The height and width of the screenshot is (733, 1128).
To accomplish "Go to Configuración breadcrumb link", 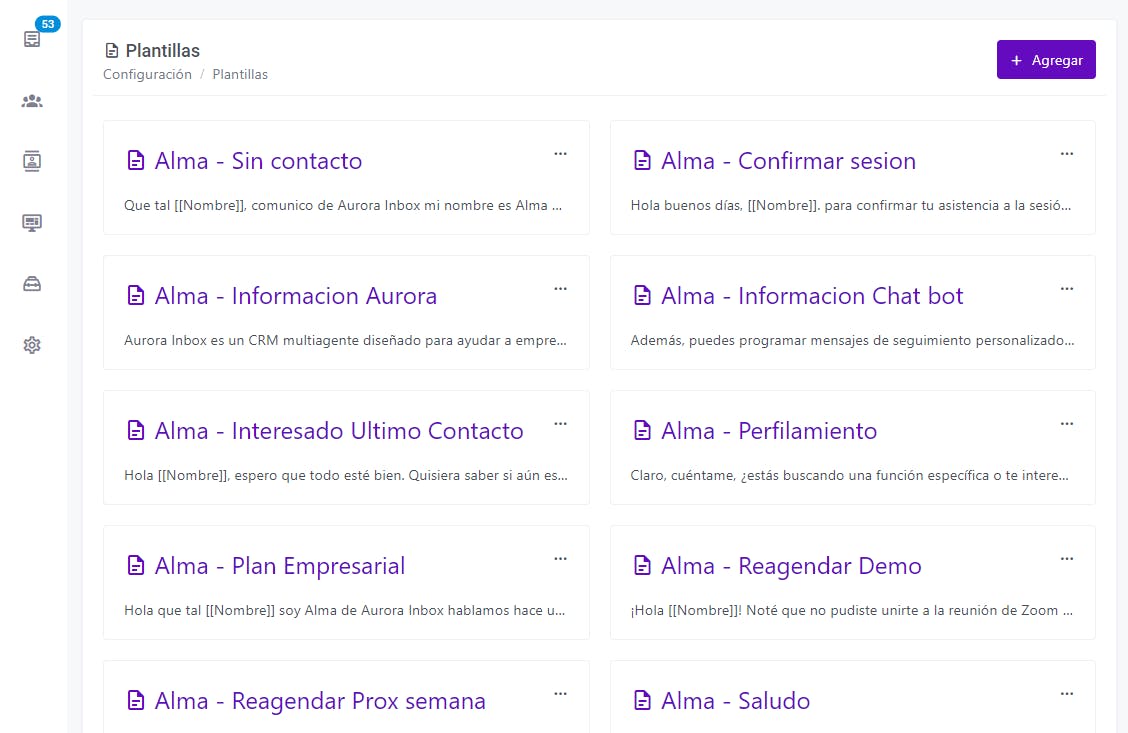I will pos(147,74).
